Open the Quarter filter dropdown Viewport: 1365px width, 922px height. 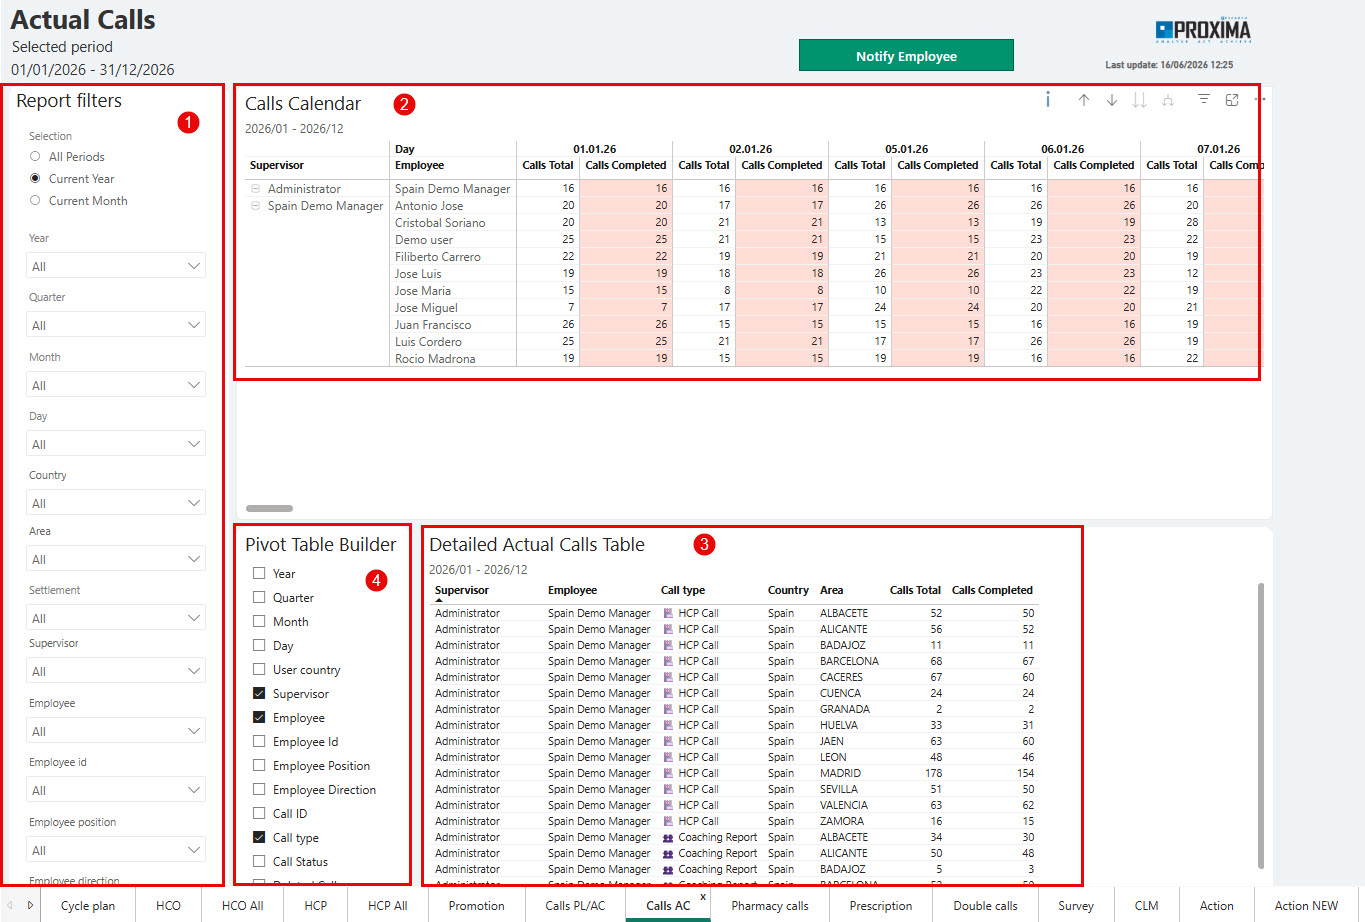pyautogui.click(x=116, y=325)
